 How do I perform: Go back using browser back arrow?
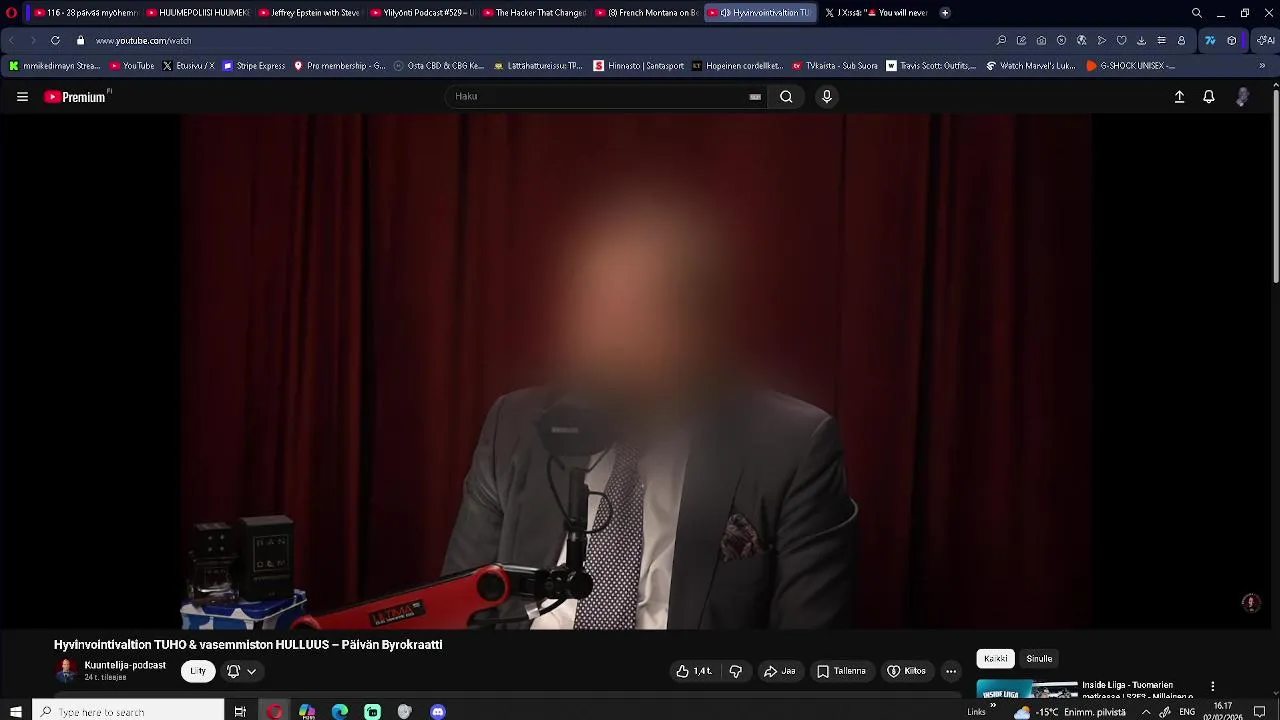click(x=12, y=40)
